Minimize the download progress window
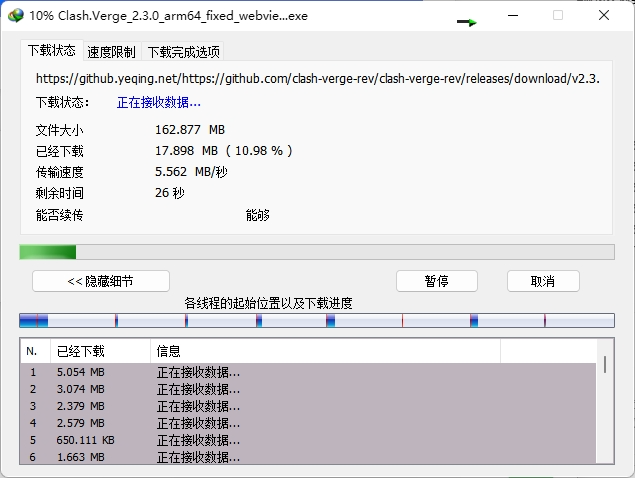Image resolution: width=635 pixels, height=478 pixels. [513, 16]
